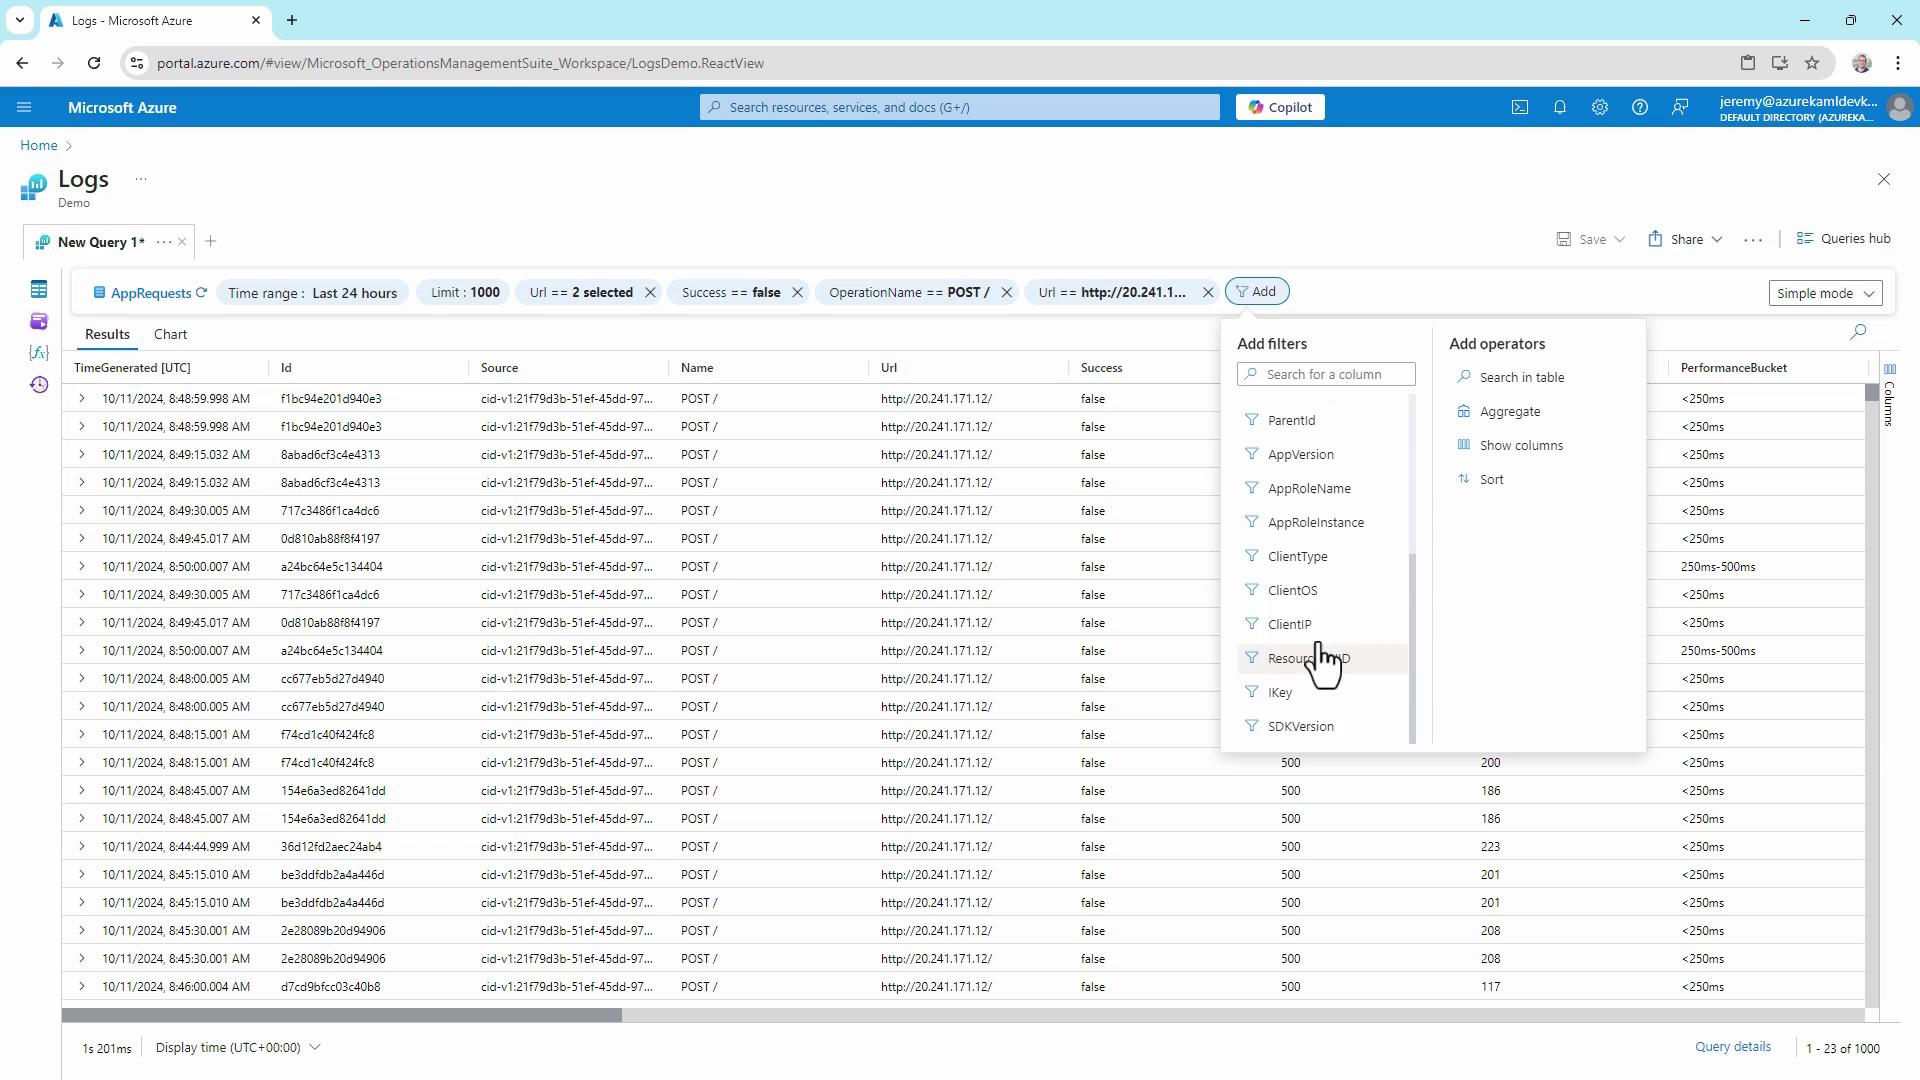
Task: Open Cloud Shell from the top bar
Action: click(1519, 107)
